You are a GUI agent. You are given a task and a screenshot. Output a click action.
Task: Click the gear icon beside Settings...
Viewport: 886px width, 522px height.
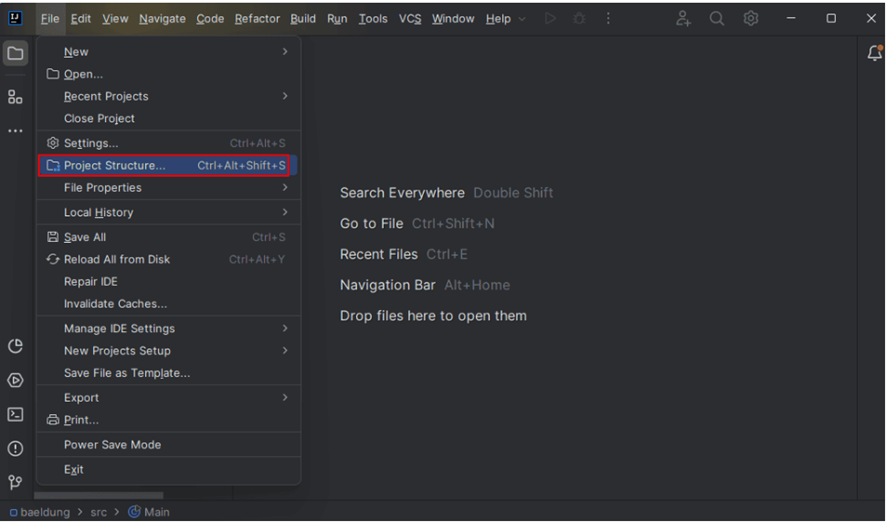tap(53, 143)
